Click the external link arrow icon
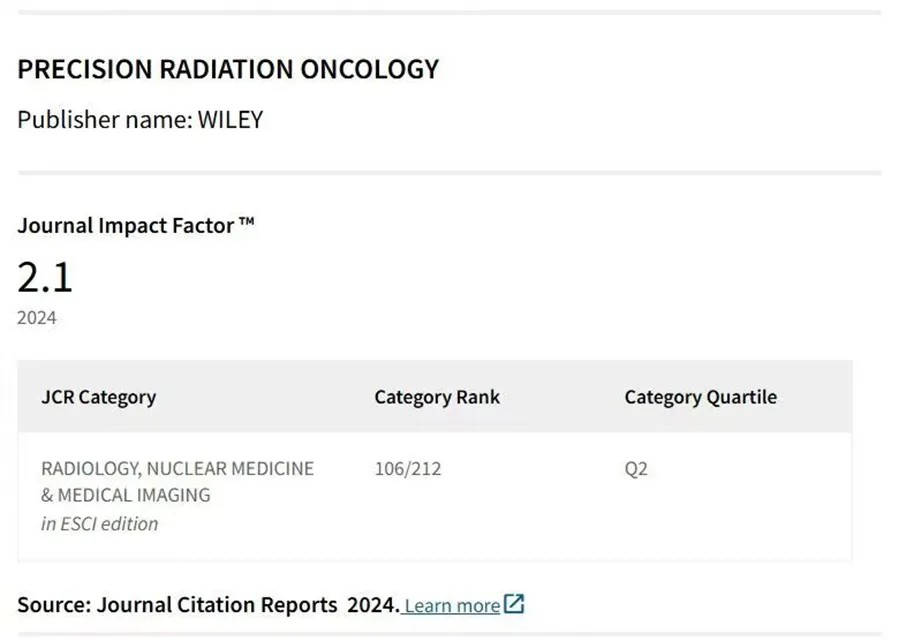 514,604
